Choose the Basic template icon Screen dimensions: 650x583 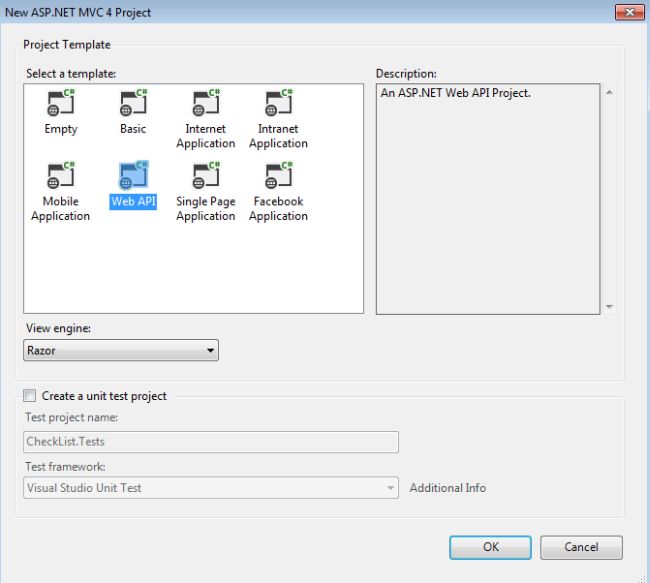tap(133, 105)
